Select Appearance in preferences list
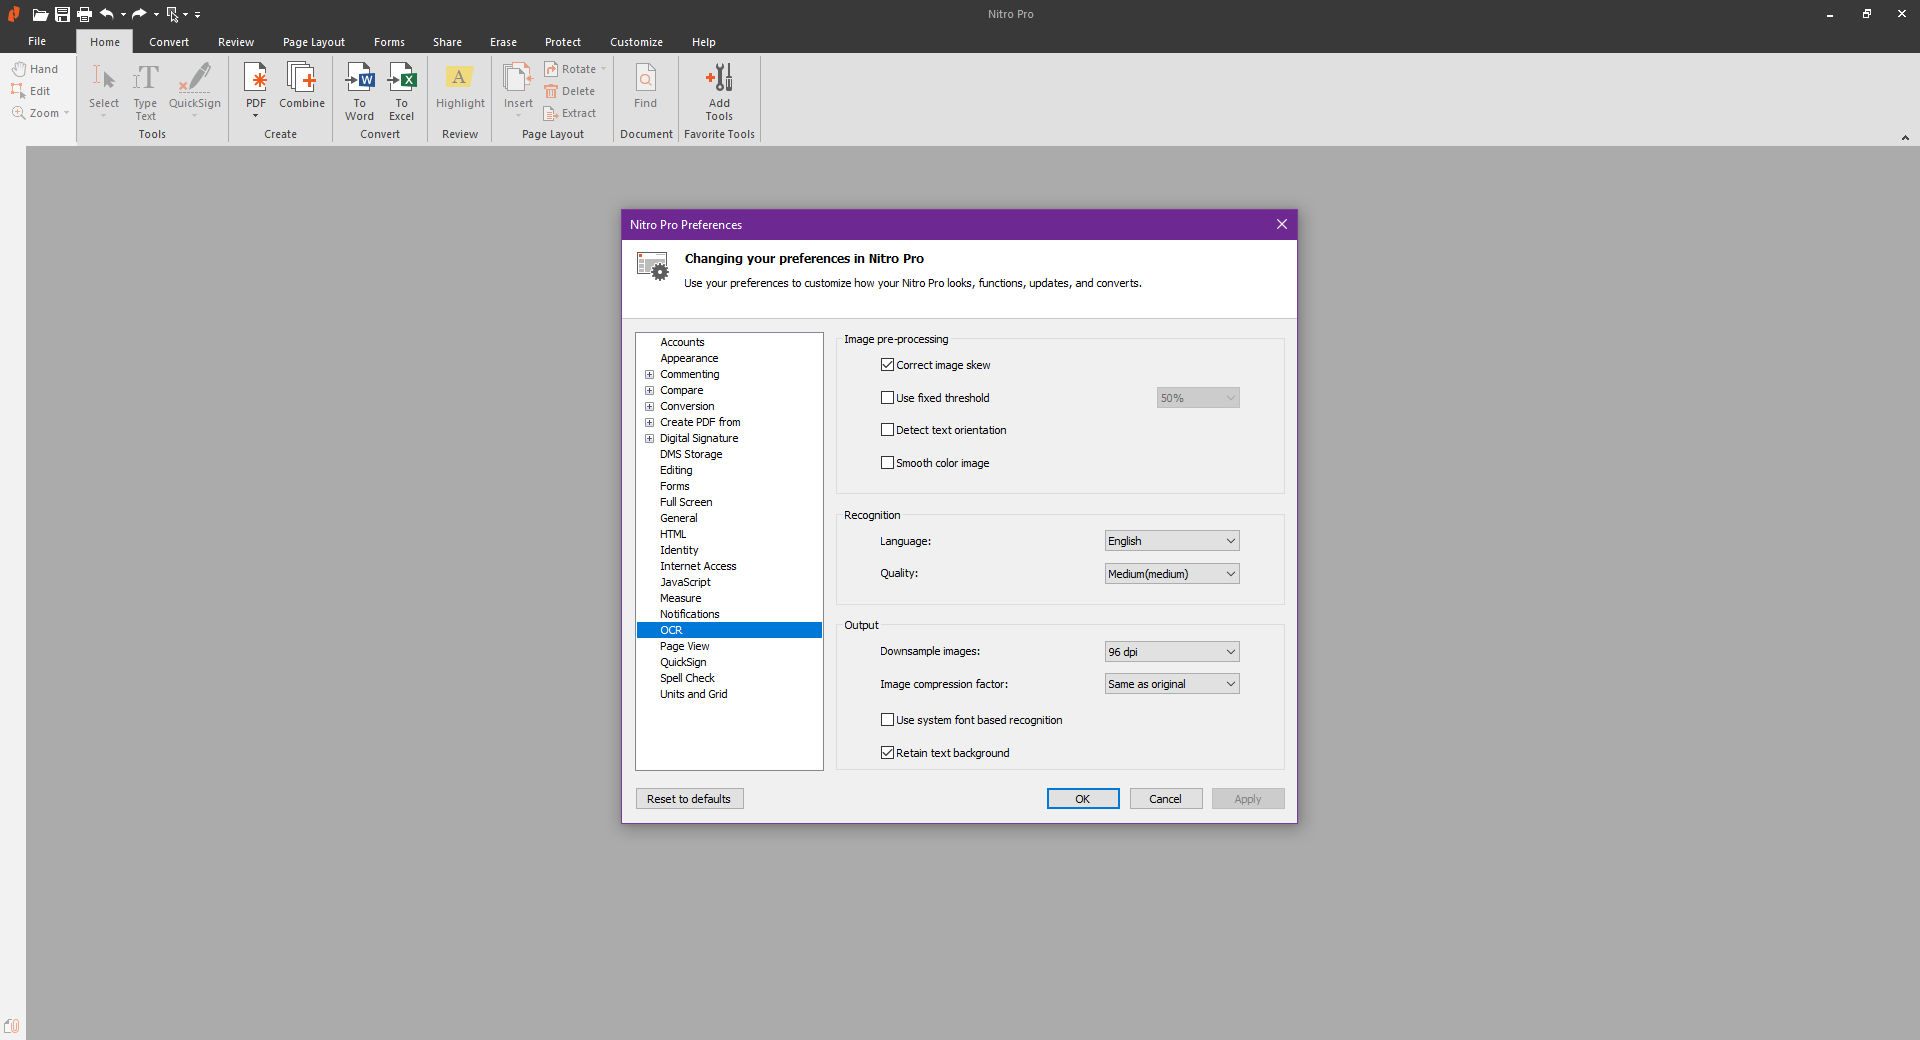This screenshot has height=1040, width=1920. pos(689,358)
